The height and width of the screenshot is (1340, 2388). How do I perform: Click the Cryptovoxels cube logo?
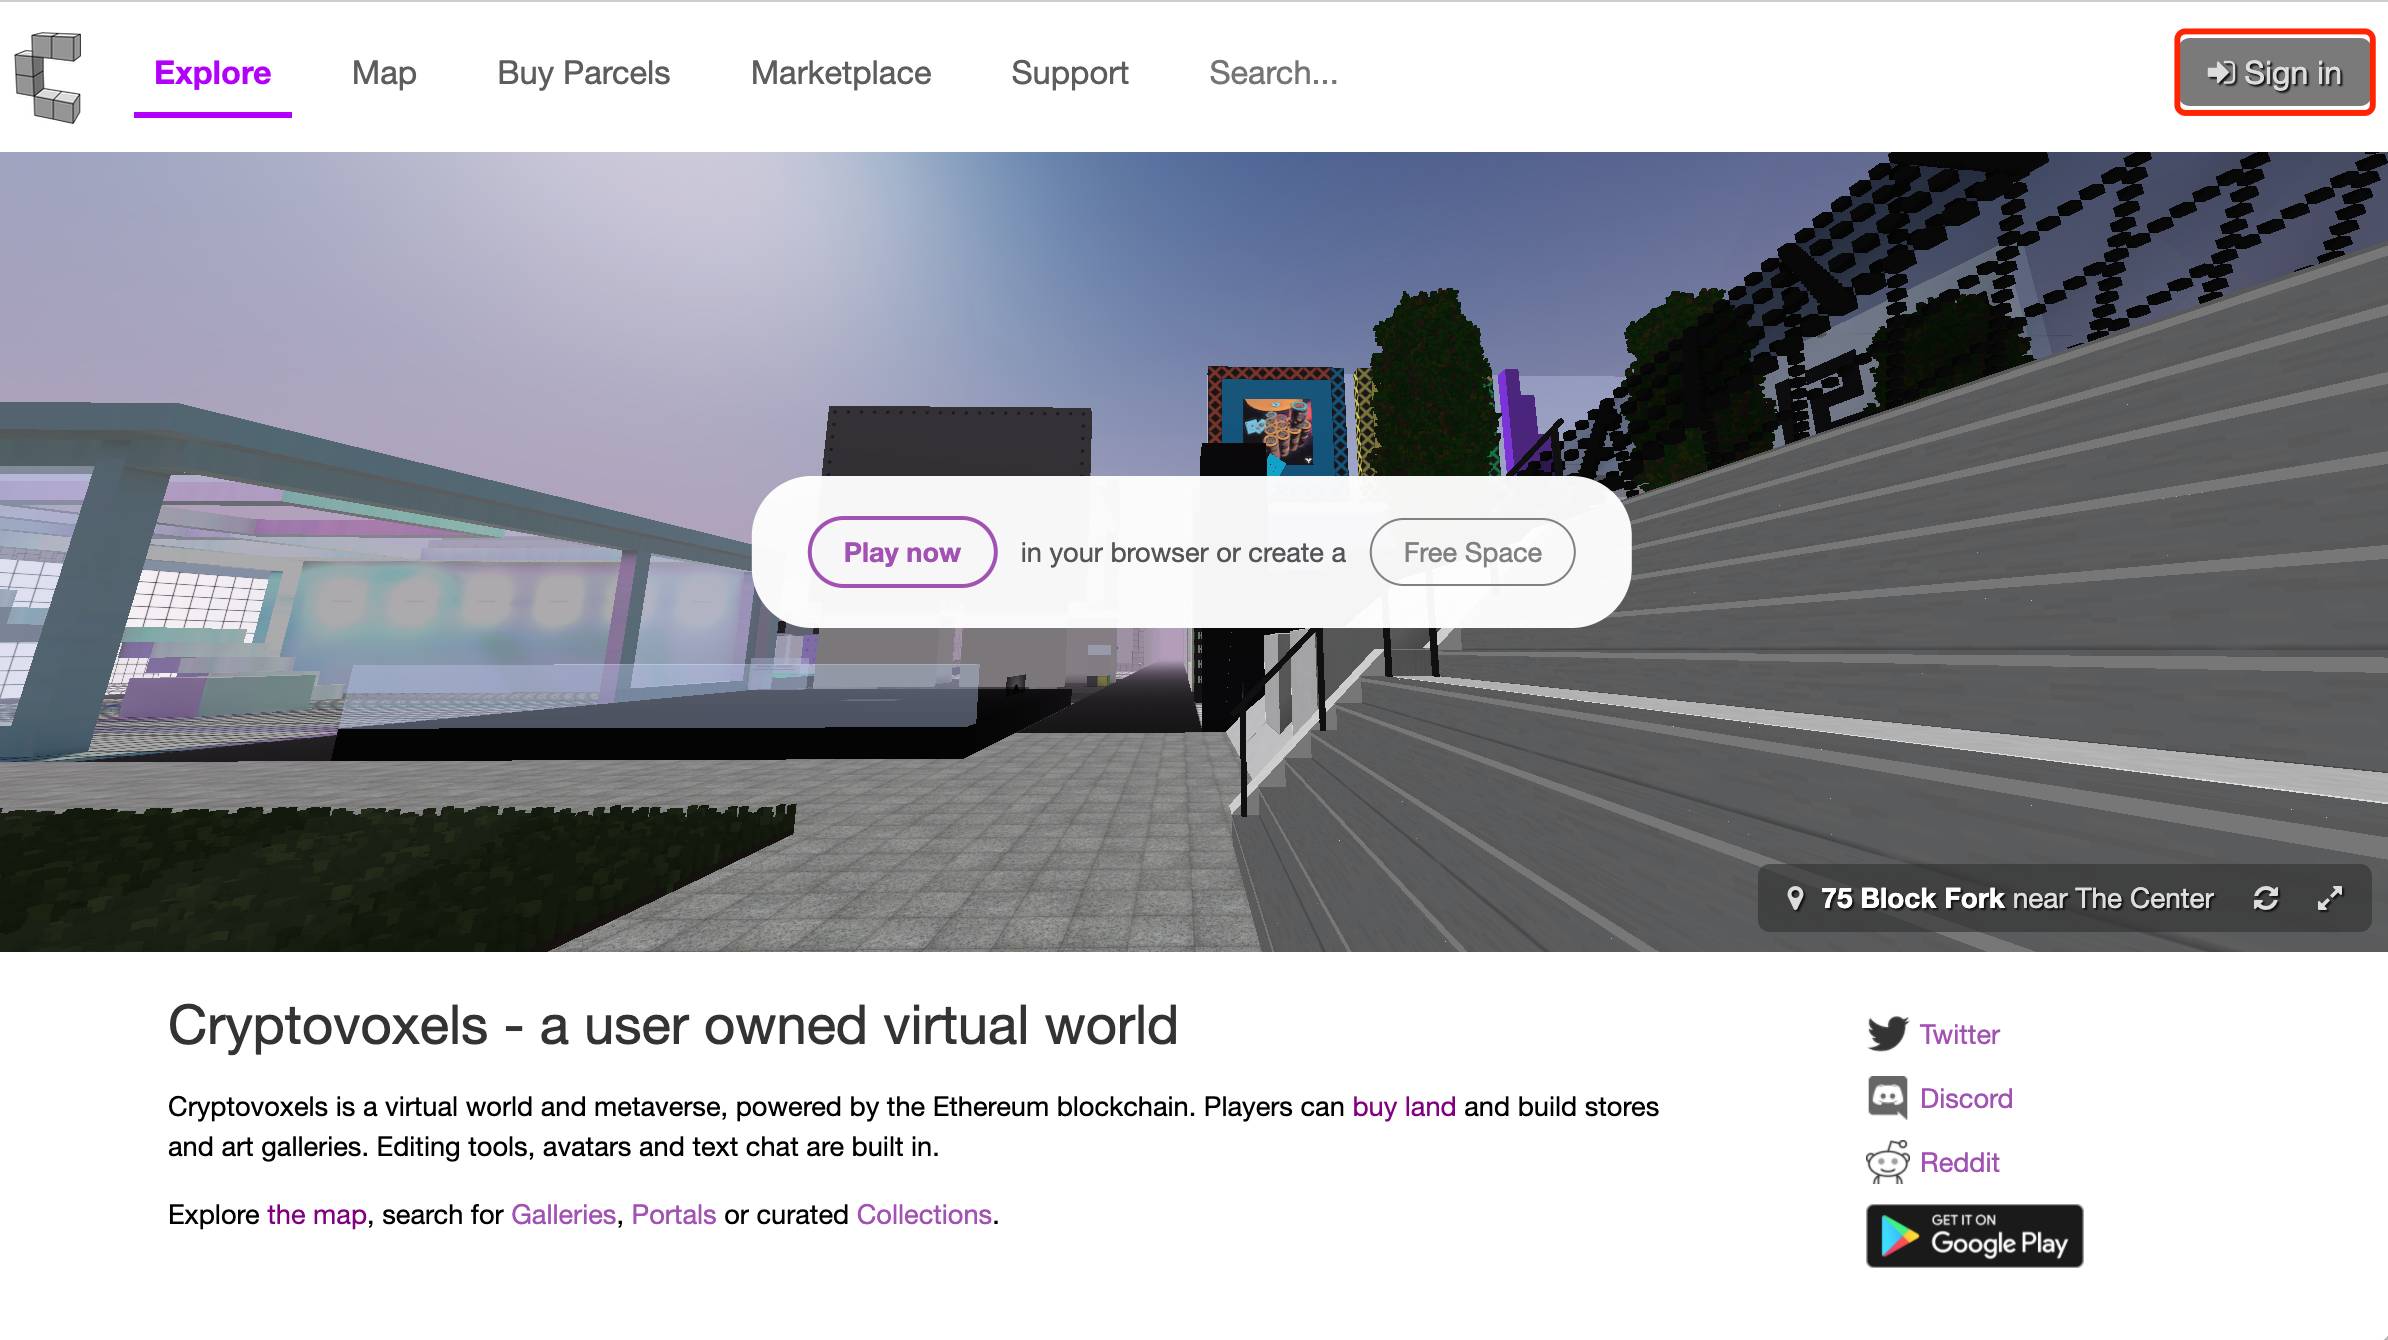pyautogui.click(x=48, y=77)
